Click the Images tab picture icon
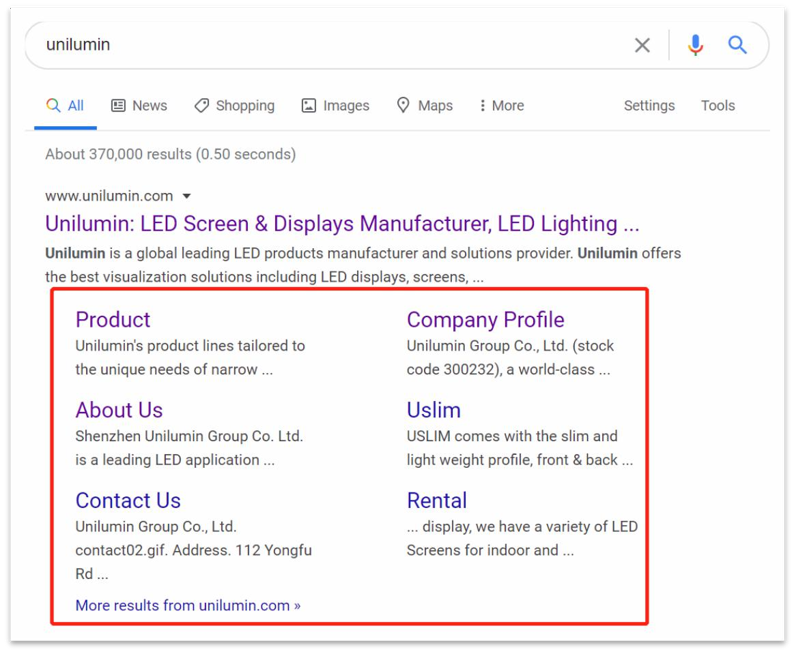The image size is (794, 654). click(309, 105)
